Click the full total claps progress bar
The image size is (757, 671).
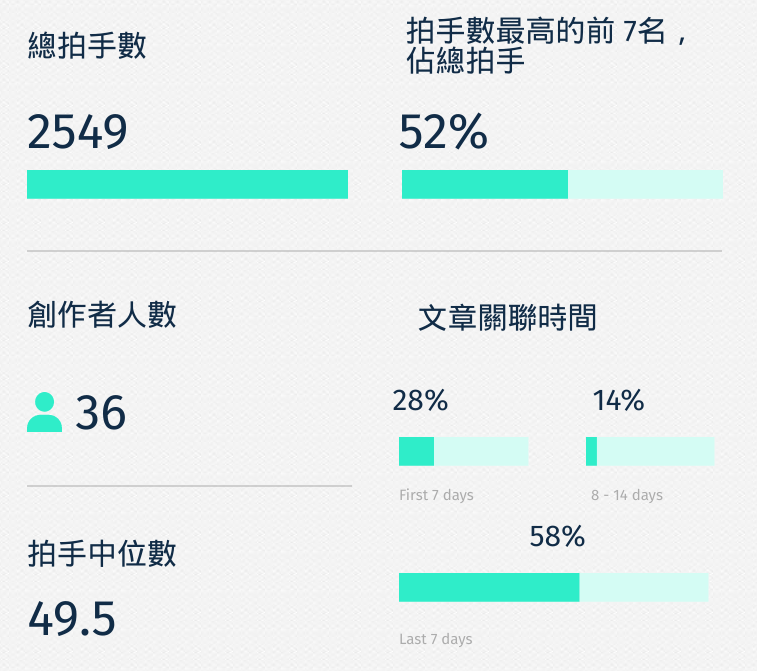tap(187, 184)
